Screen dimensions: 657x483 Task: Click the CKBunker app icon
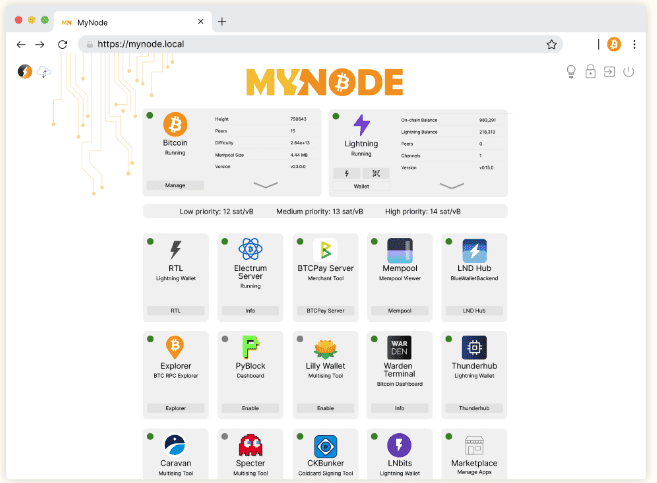pyautogui.click(x=326, y=446)
